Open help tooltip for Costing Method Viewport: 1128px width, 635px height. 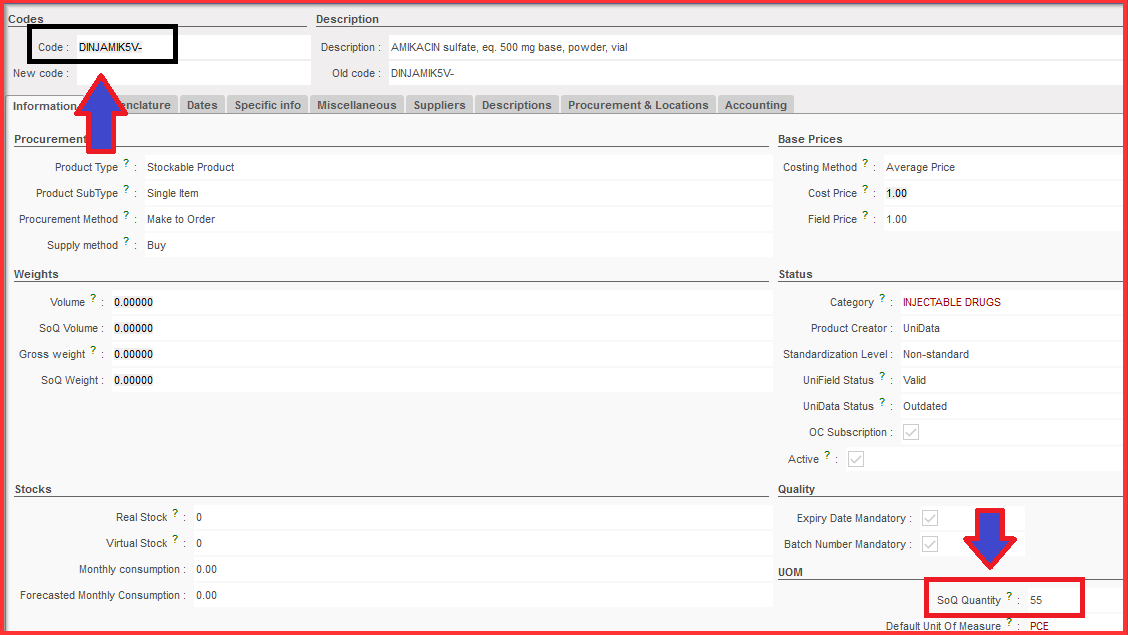[865, 164]
